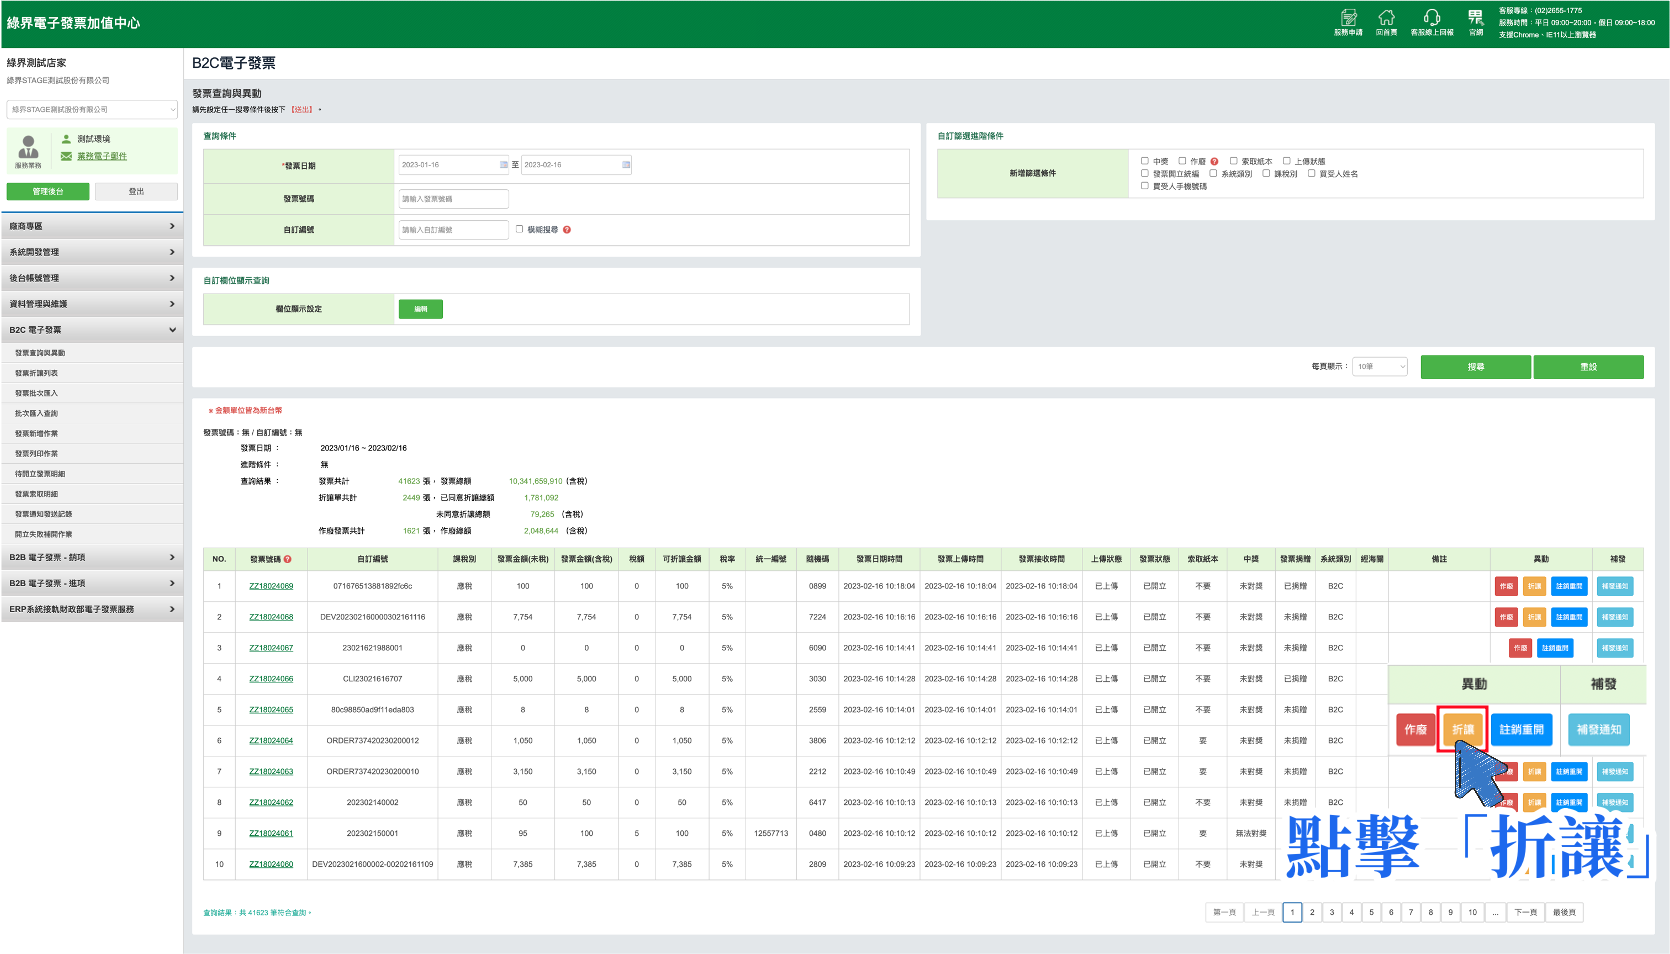Check the 中獎 filter checkbox
The width and height of the screenshot is (1670, 954).
(x=1145, y=160)
